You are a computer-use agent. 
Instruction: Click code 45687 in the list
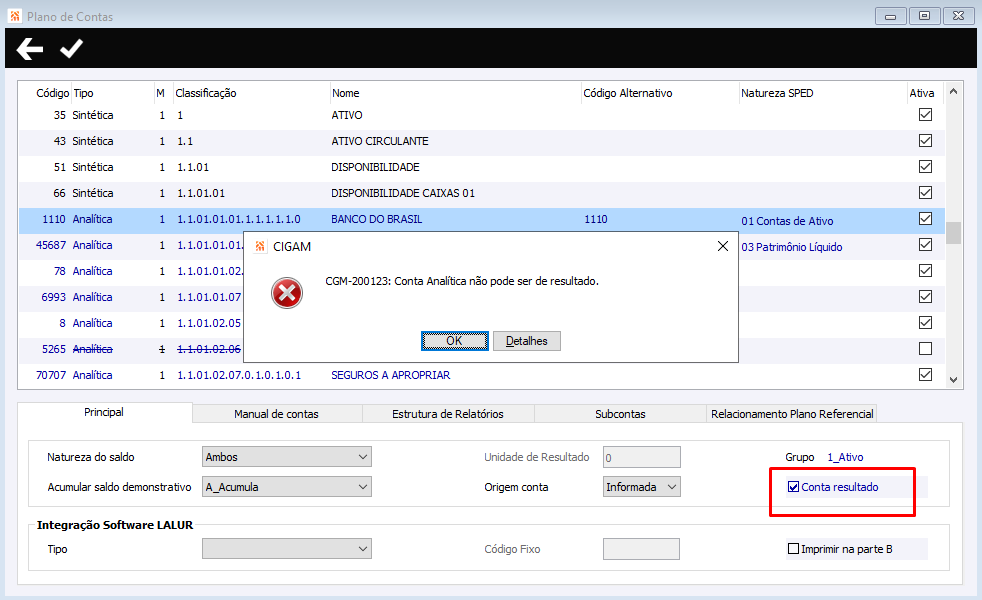tap(51, 245)
